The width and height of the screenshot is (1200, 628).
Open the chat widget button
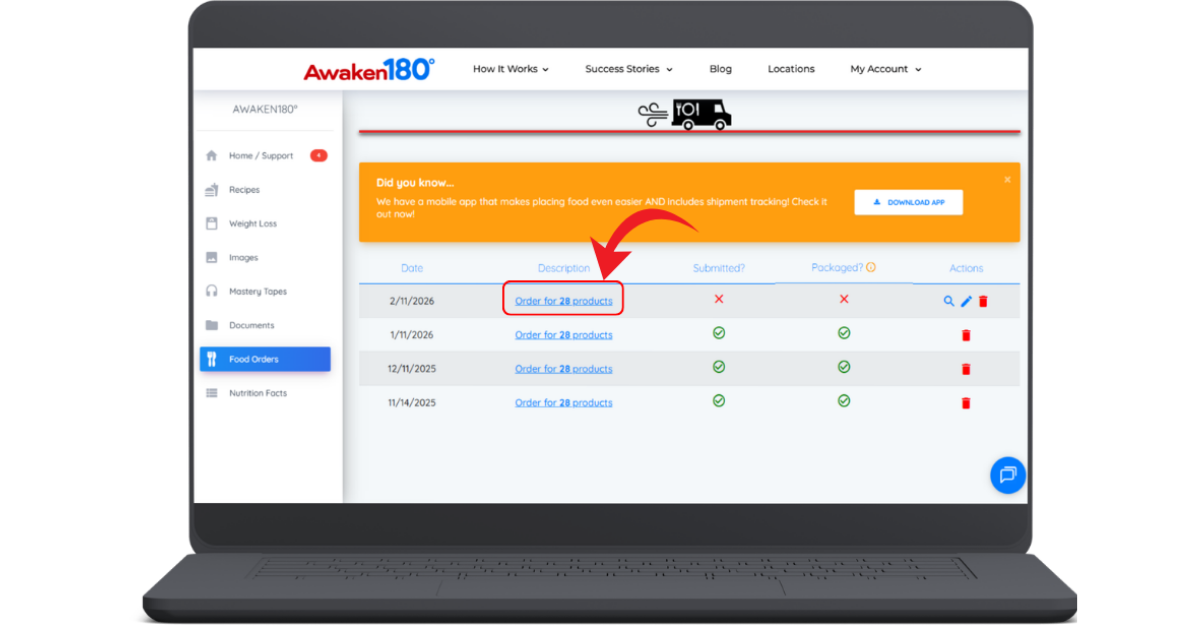1008,474
